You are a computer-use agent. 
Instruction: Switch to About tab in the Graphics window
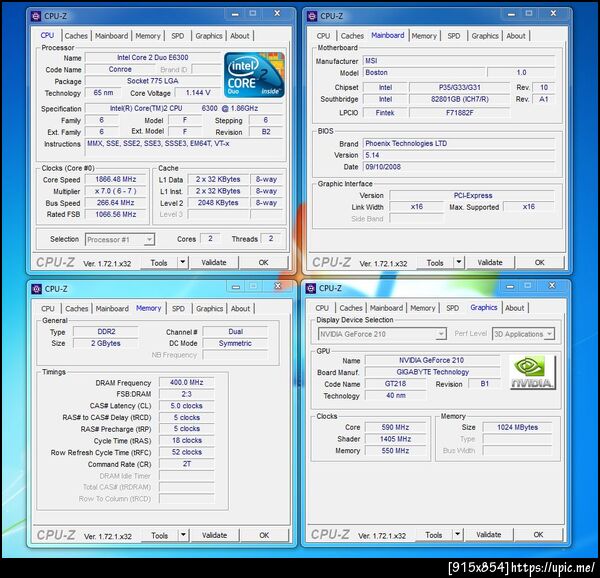tap(515, 308)
